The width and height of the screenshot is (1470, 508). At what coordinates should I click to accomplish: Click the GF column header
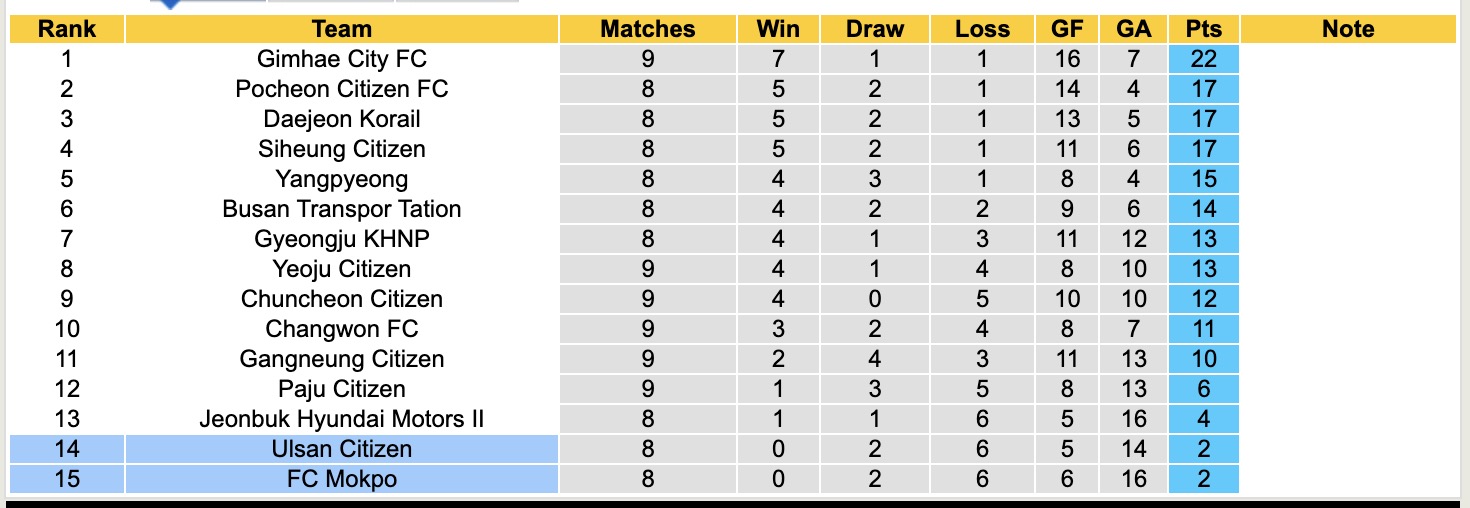click(1067, 29)
